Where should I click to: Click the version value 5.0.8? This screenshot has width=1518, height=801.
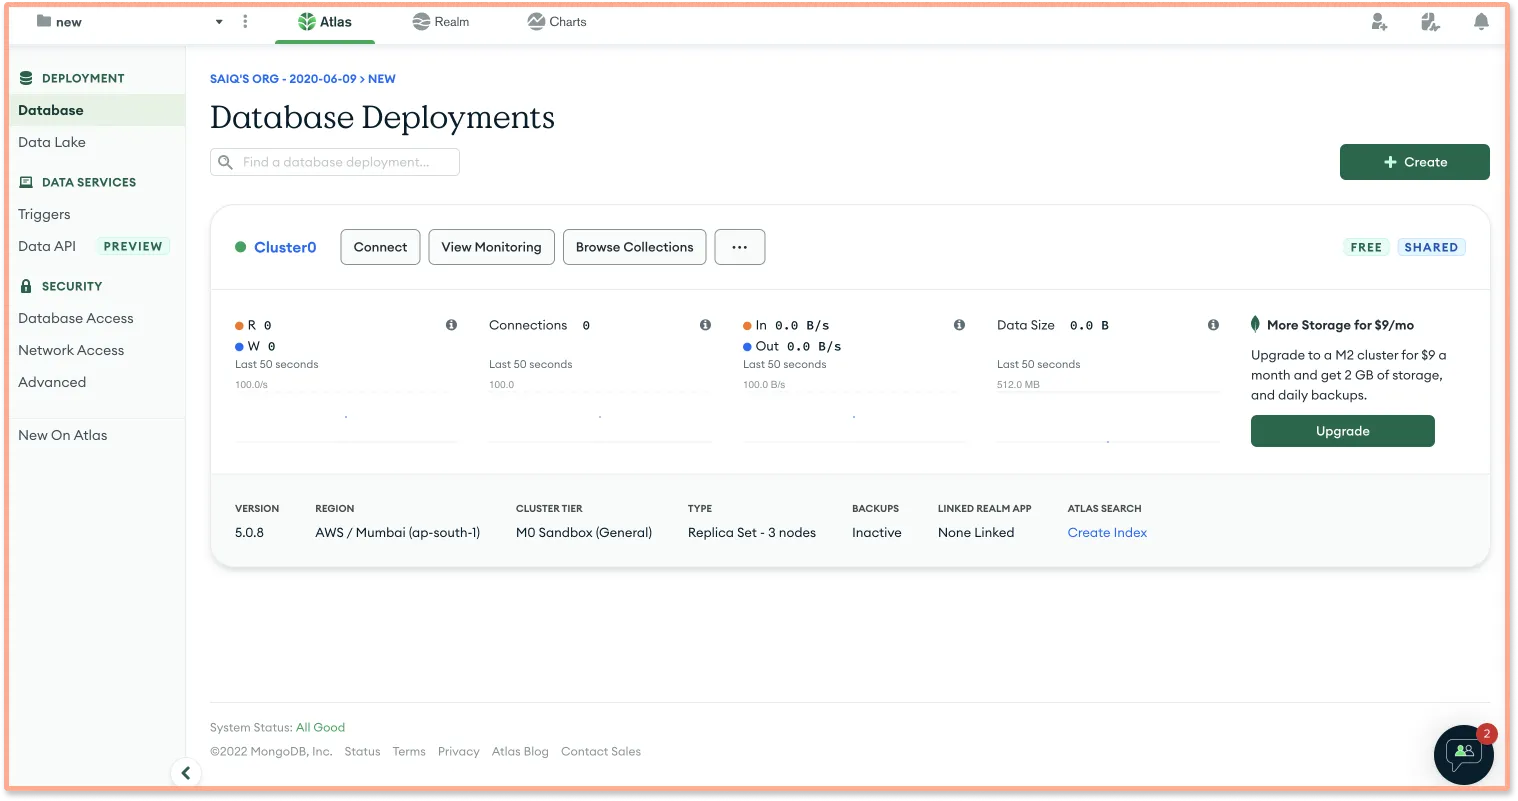tap(249, 533)
